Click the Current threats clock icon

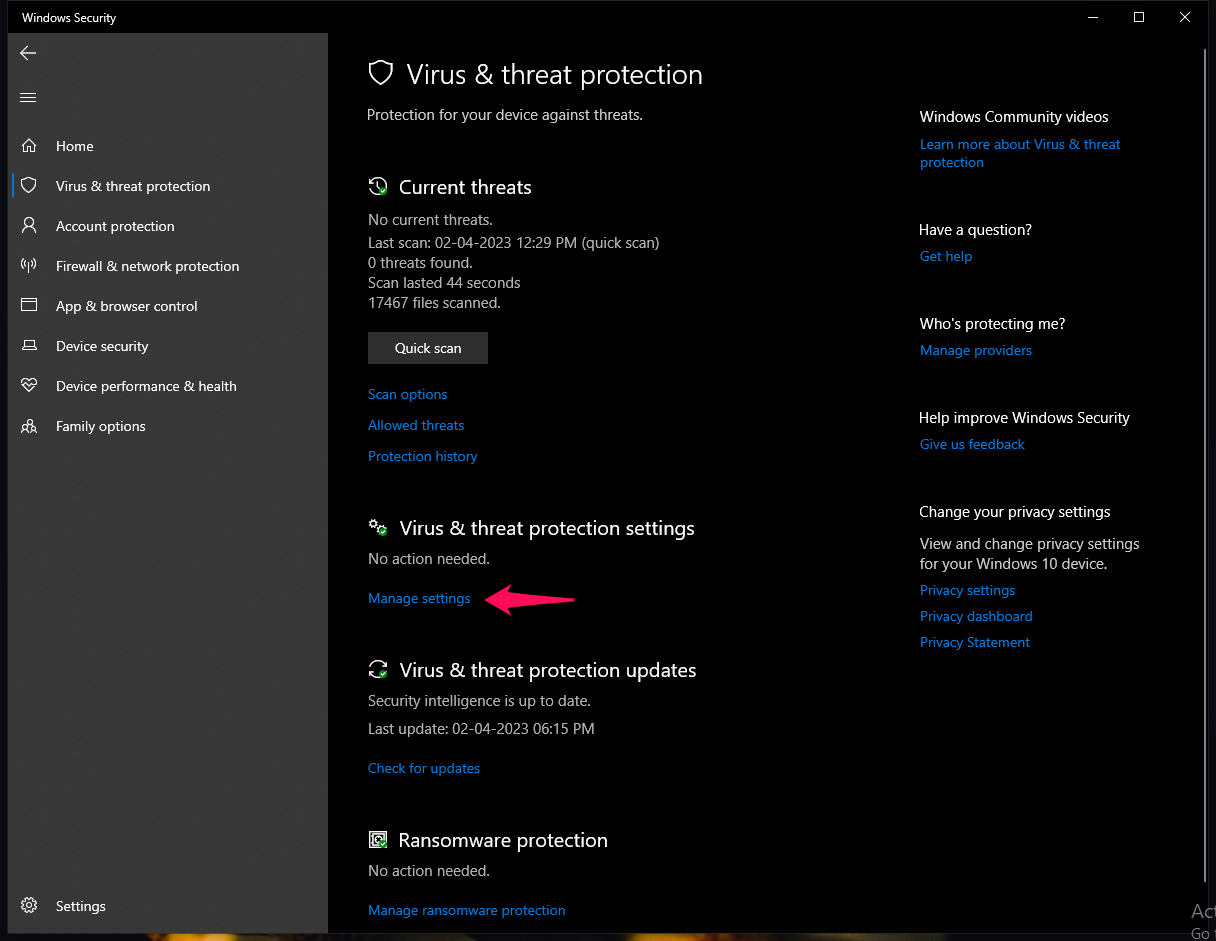378,187
